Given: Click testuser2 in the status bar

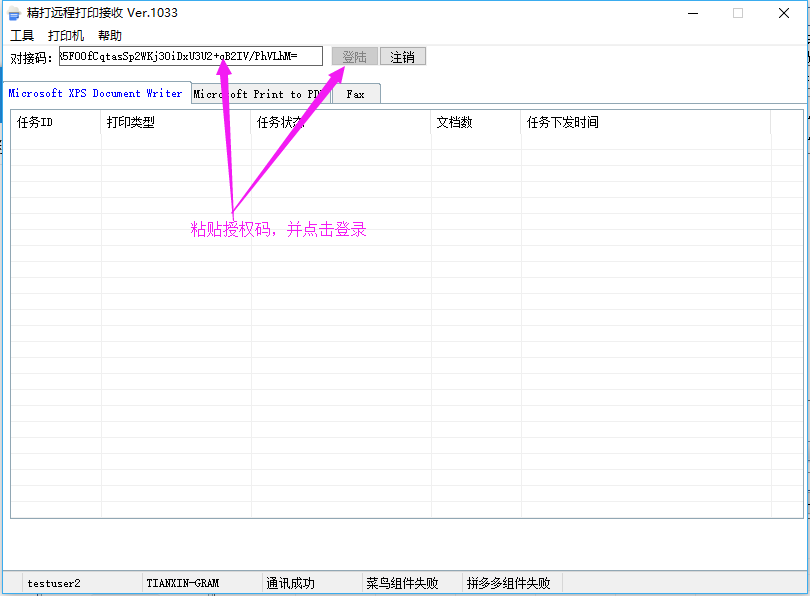Looking at the screenshot, I should [54, 583].
